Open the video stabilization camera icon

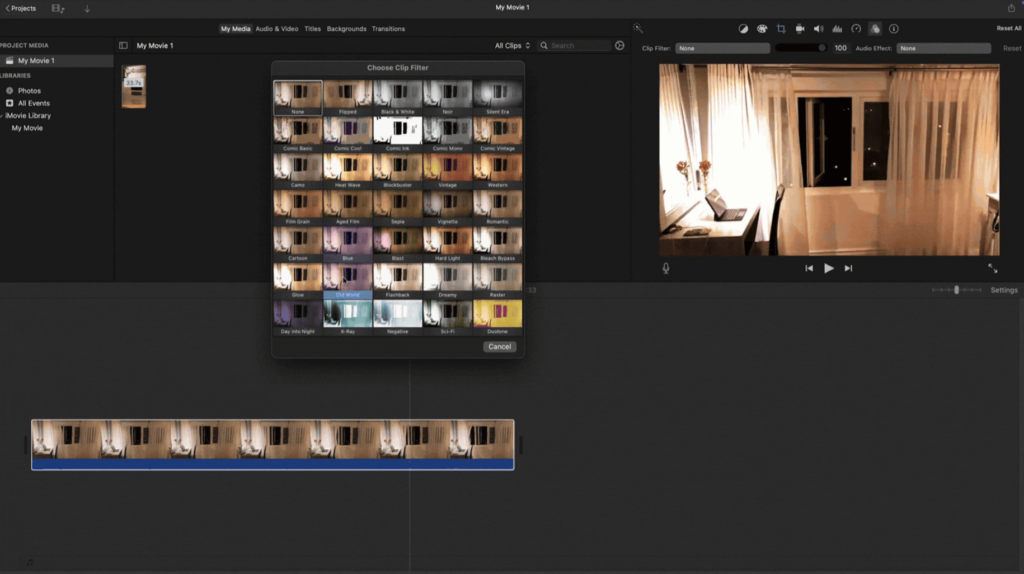click(799, 29)
